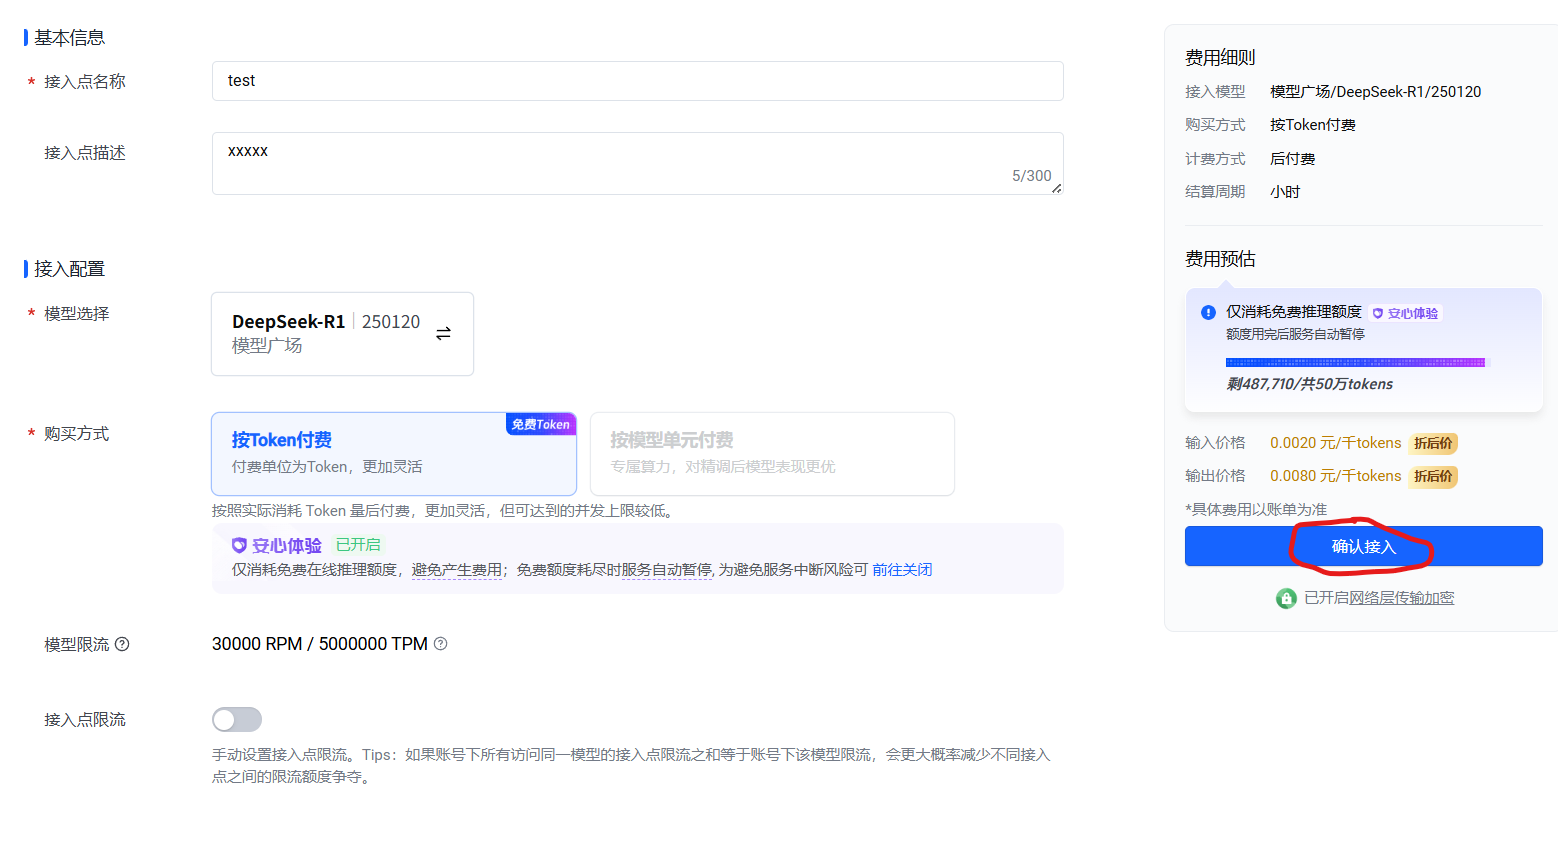Viewport: 1558px width, 852px height.
Task: Focus the 接入点描述 text area
Action: point(637,163)
